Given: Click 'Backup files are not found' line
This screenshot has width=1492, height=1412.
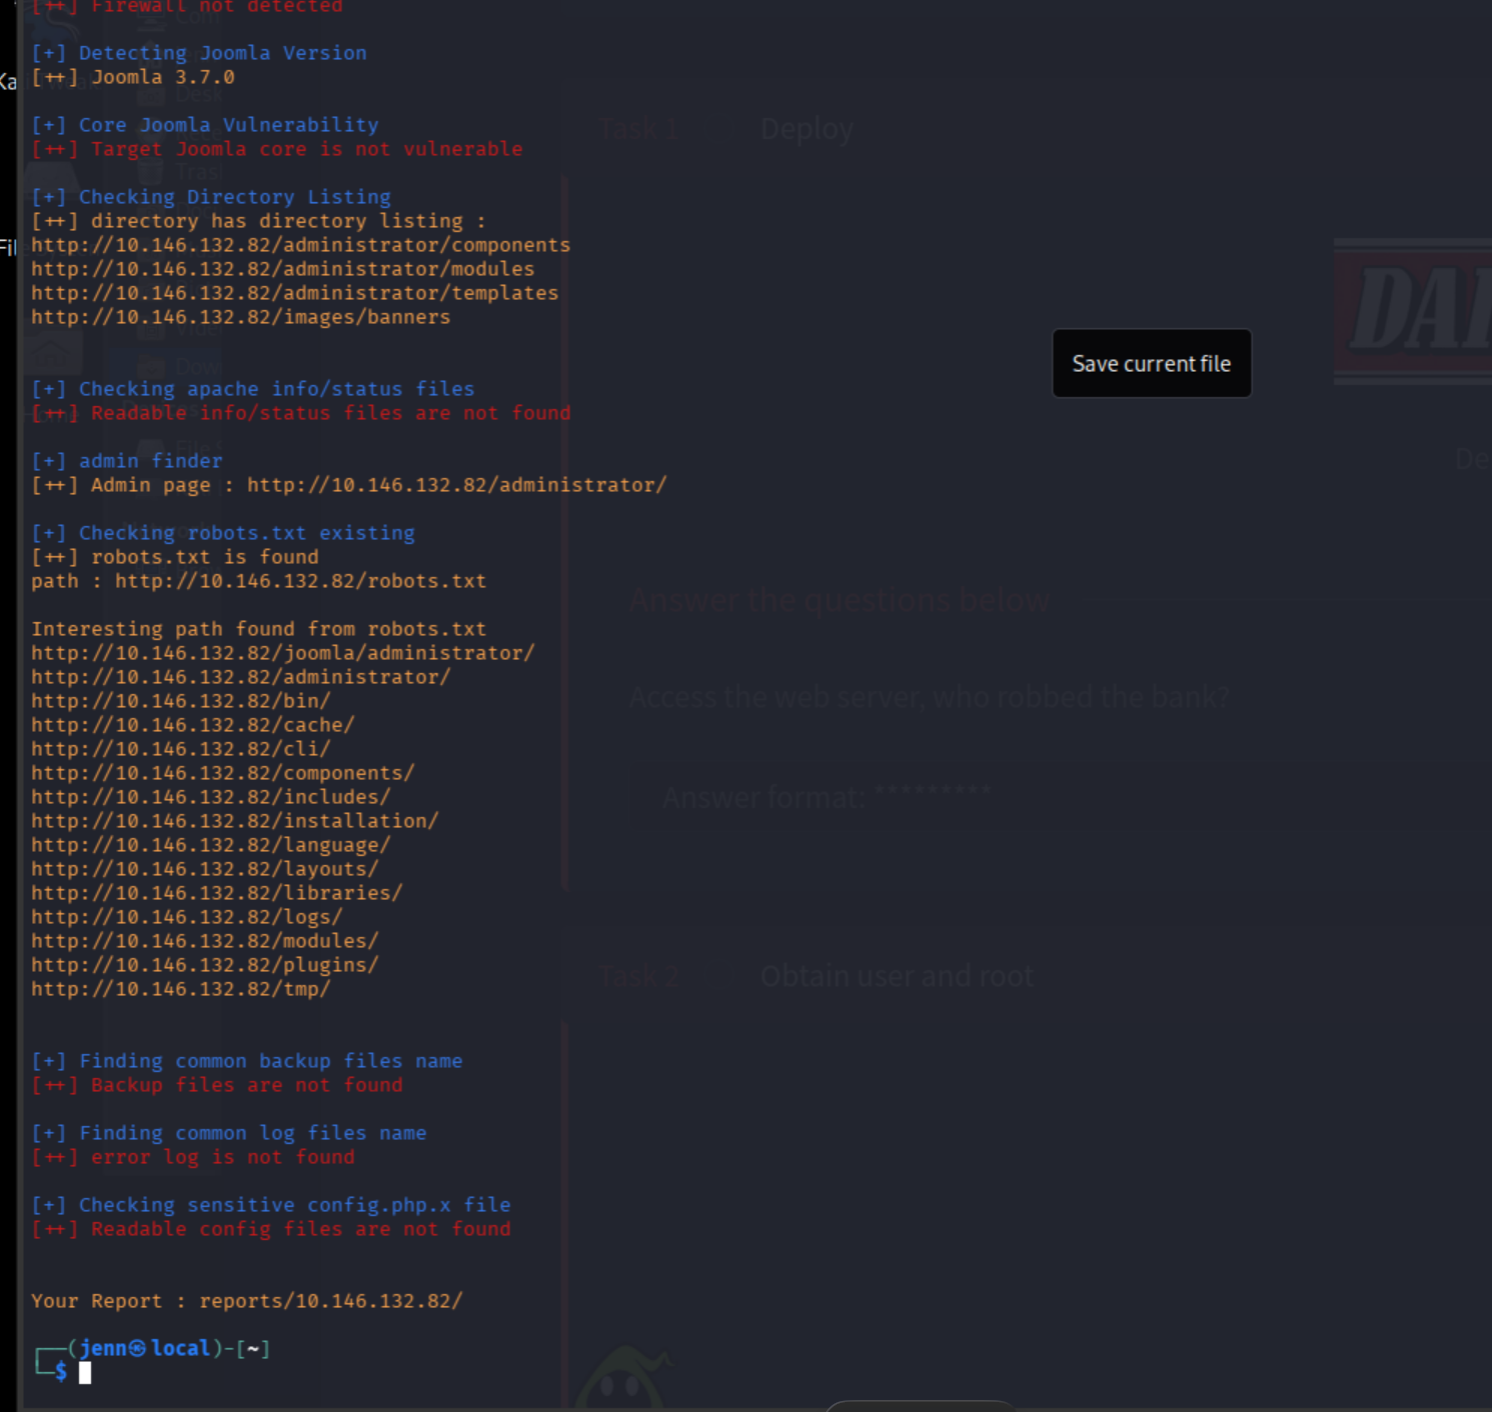Looking at the screenshot, I should pyautogui.click(x=217, y=1085).
